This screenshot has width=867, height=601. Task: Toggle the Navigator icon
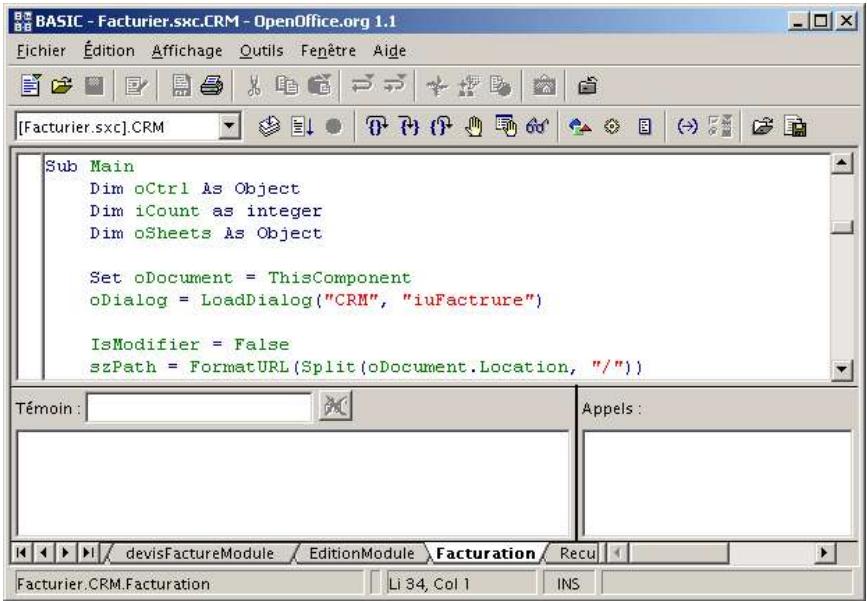(436, 86)
